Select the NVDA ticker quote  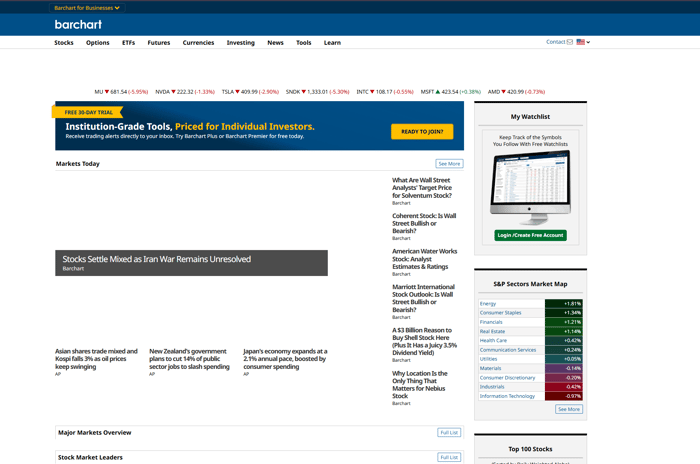click(185, 92)
